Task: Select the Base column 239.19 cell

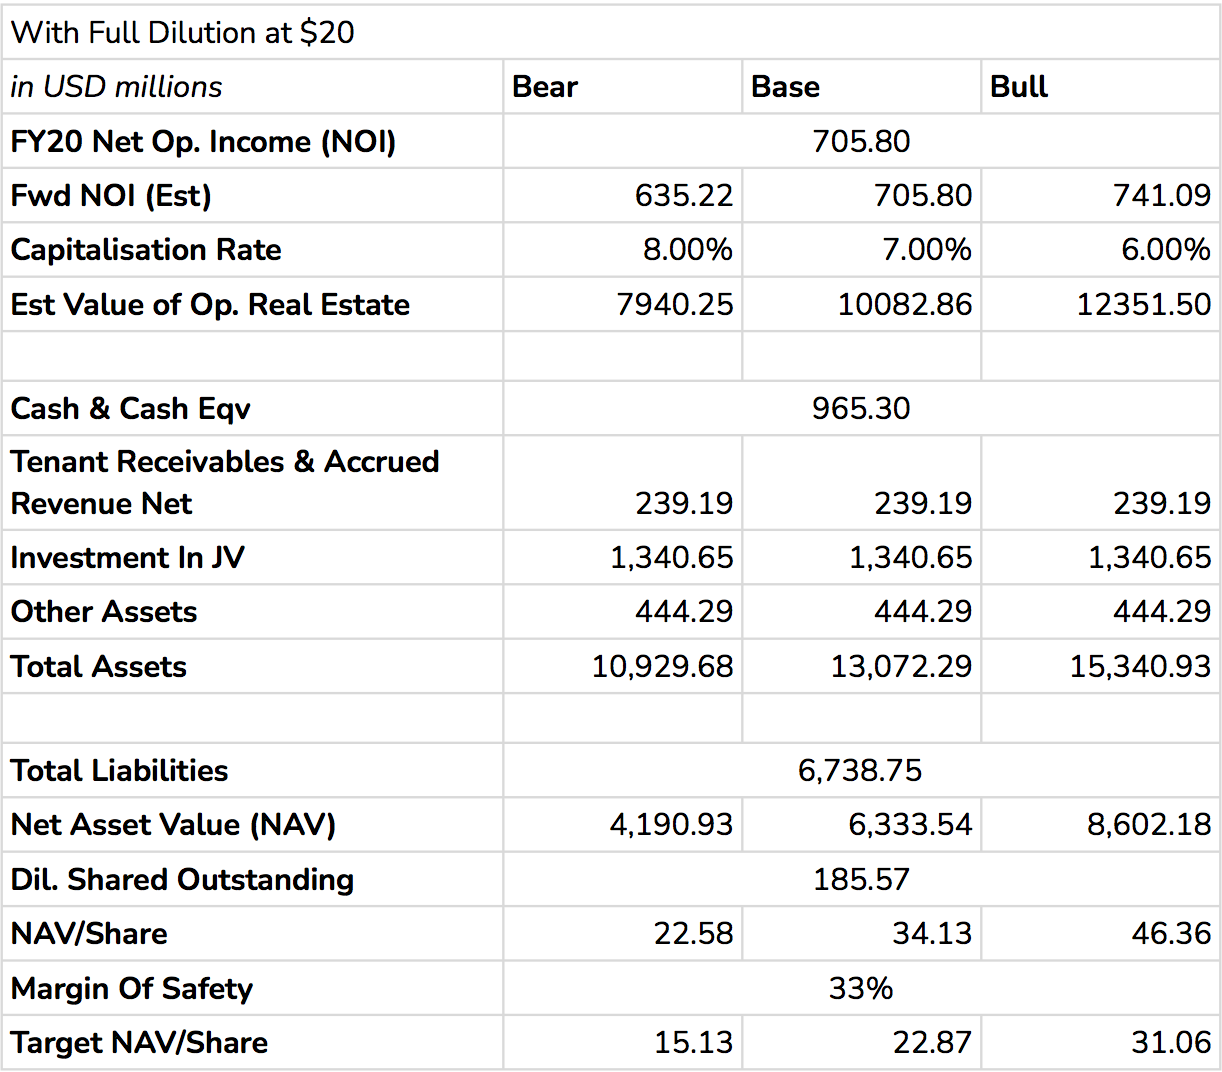Action: pos(861,482)
